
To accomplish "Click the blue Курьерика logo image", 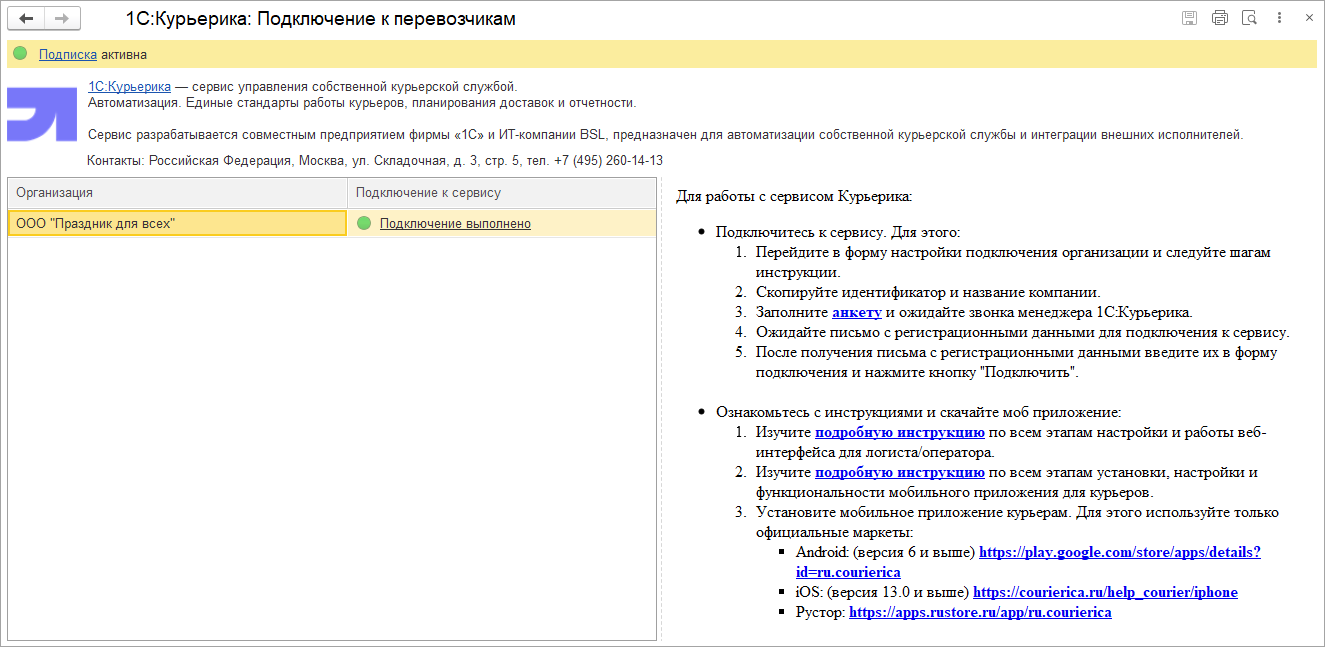I will (x=42, y=114).
